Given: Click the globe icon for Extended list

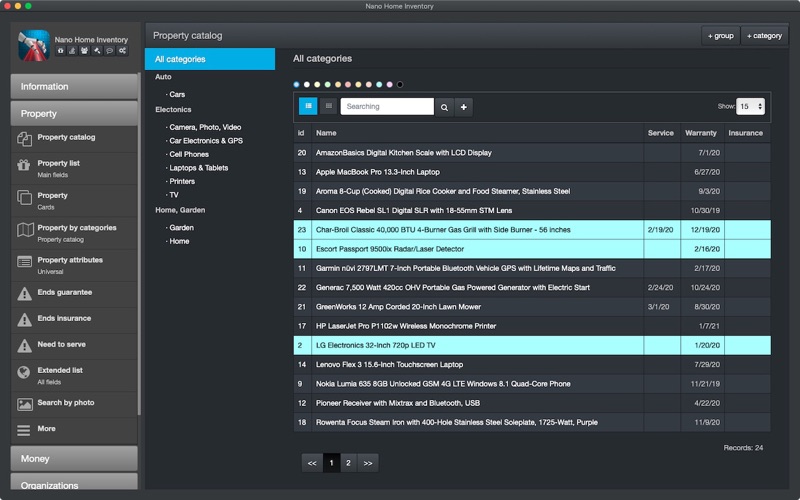Looking at the screenshot, I should 23,372.
